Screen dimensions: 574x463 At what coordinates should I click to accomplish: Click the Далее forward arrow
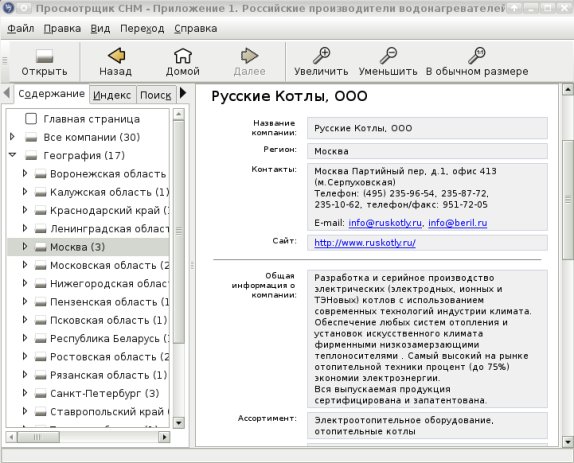click(249, 61)
